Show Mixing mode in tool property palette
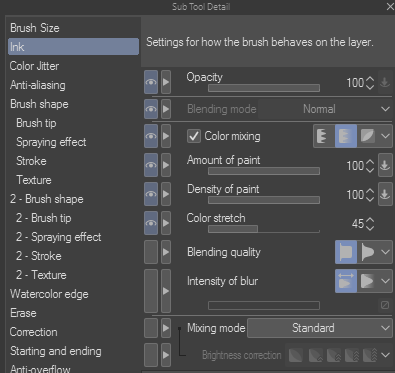Viewport: 395px width, 373px height. 151,328
